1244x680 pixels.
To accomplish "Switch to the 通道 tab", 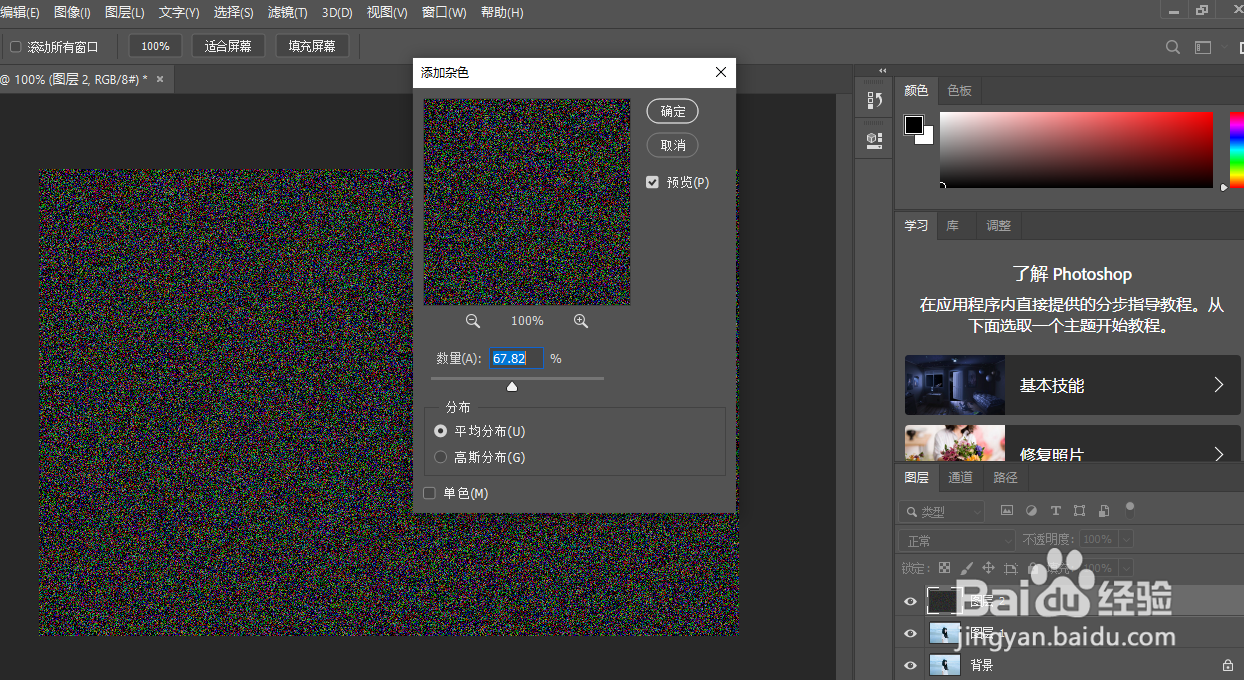I will coord(960,477).
